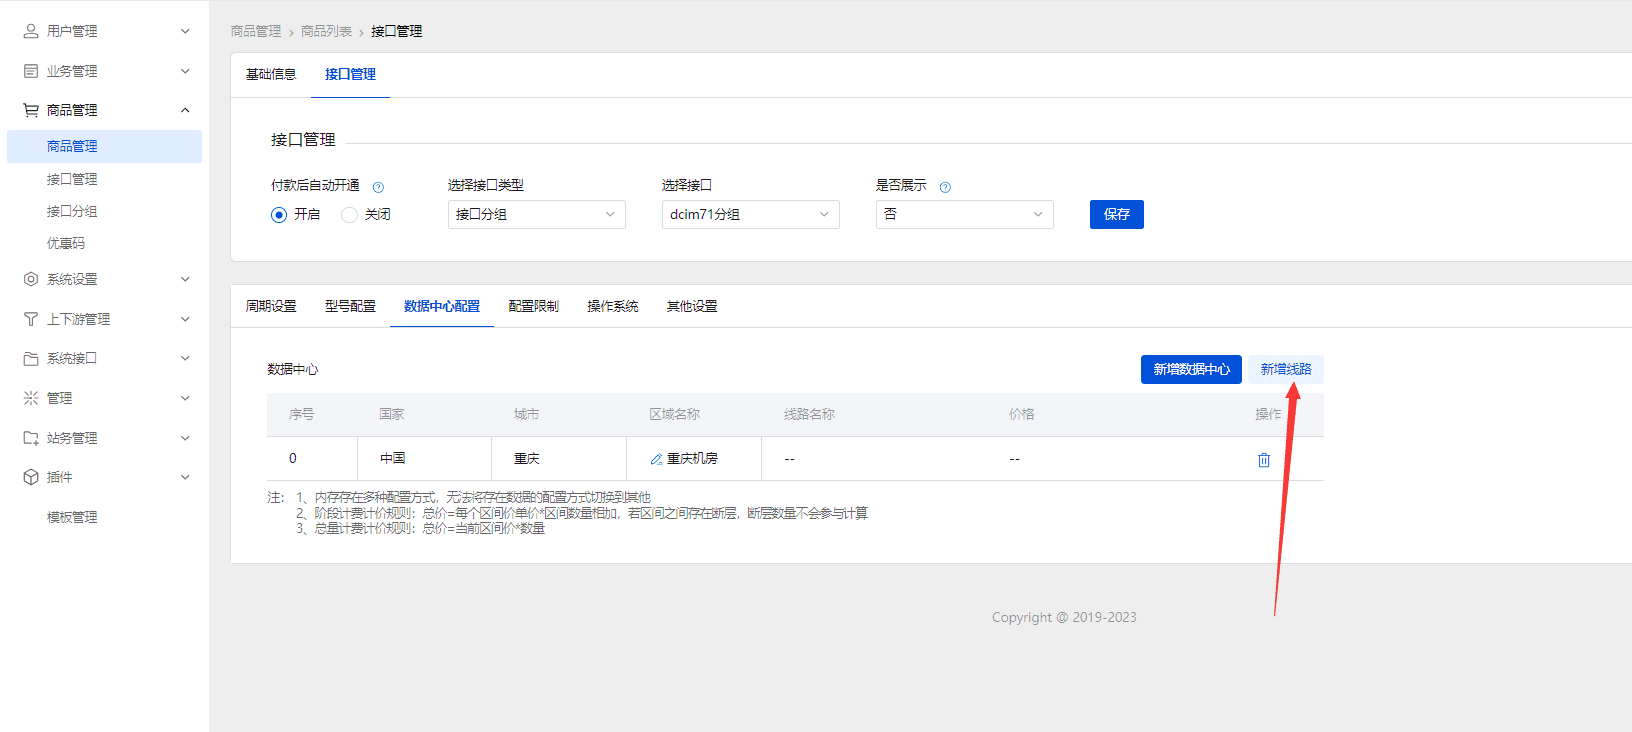The image size is (1632, 732).
Task: Switch to the 接口管理 top tab
Action: (x=350, y=74)
